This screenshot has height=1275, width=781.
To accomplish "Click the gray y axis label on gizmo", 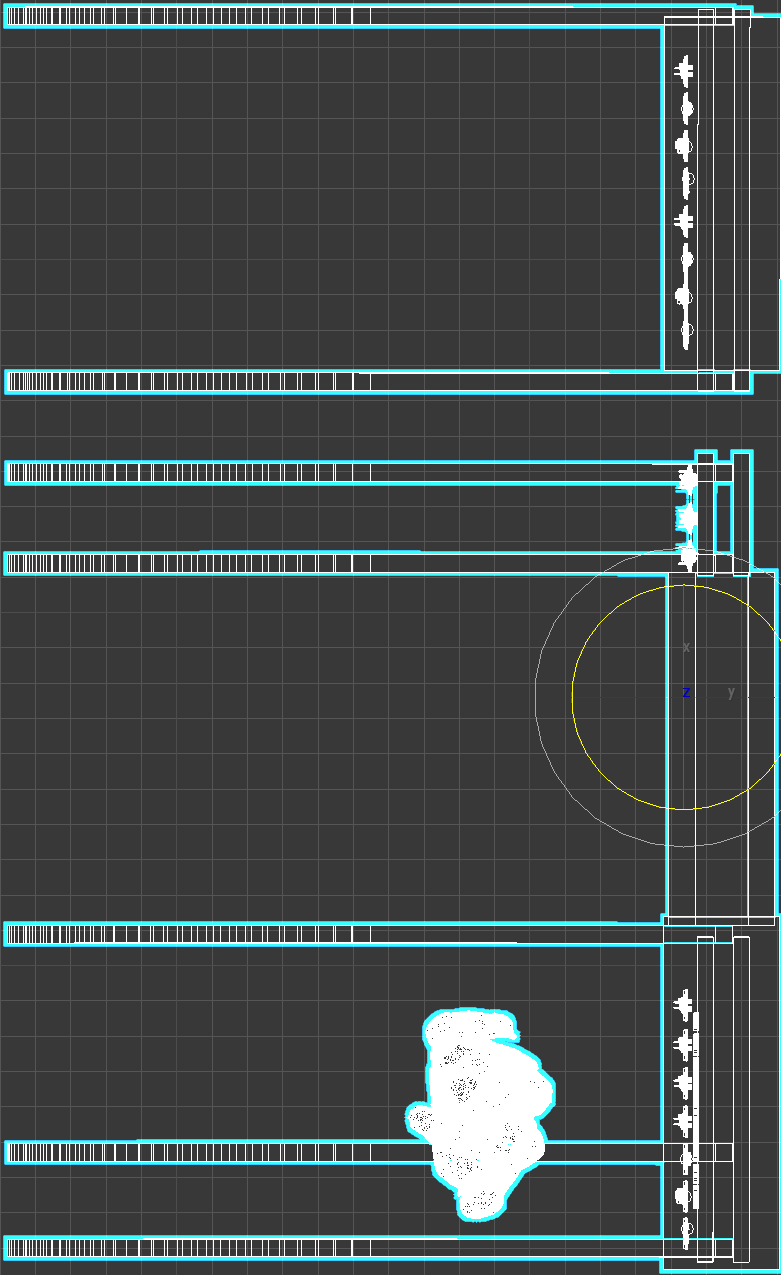I will pyautogui.click(x=731, y=692).
